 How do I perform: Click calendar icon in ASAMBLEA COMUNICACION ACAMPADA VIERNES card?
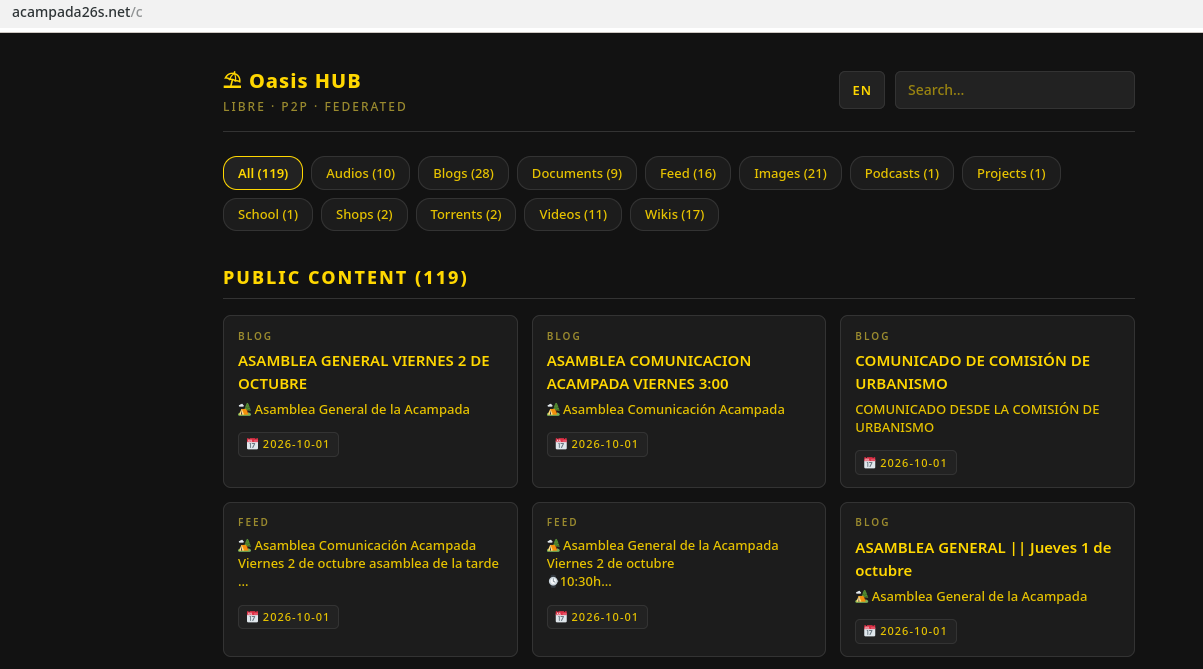561,444
